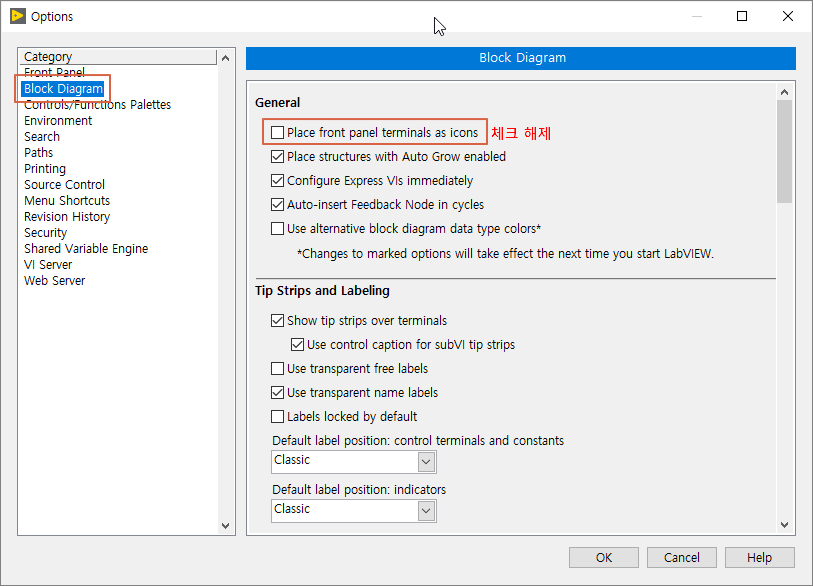Select Source Control category
The image size is (813, 586).
(64, 185)
